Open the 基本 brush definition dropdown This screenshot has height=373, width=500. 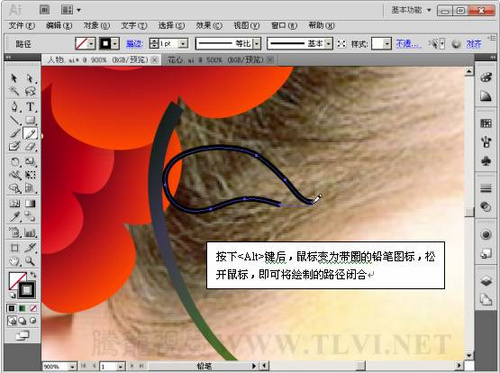(x=328, y=44)
